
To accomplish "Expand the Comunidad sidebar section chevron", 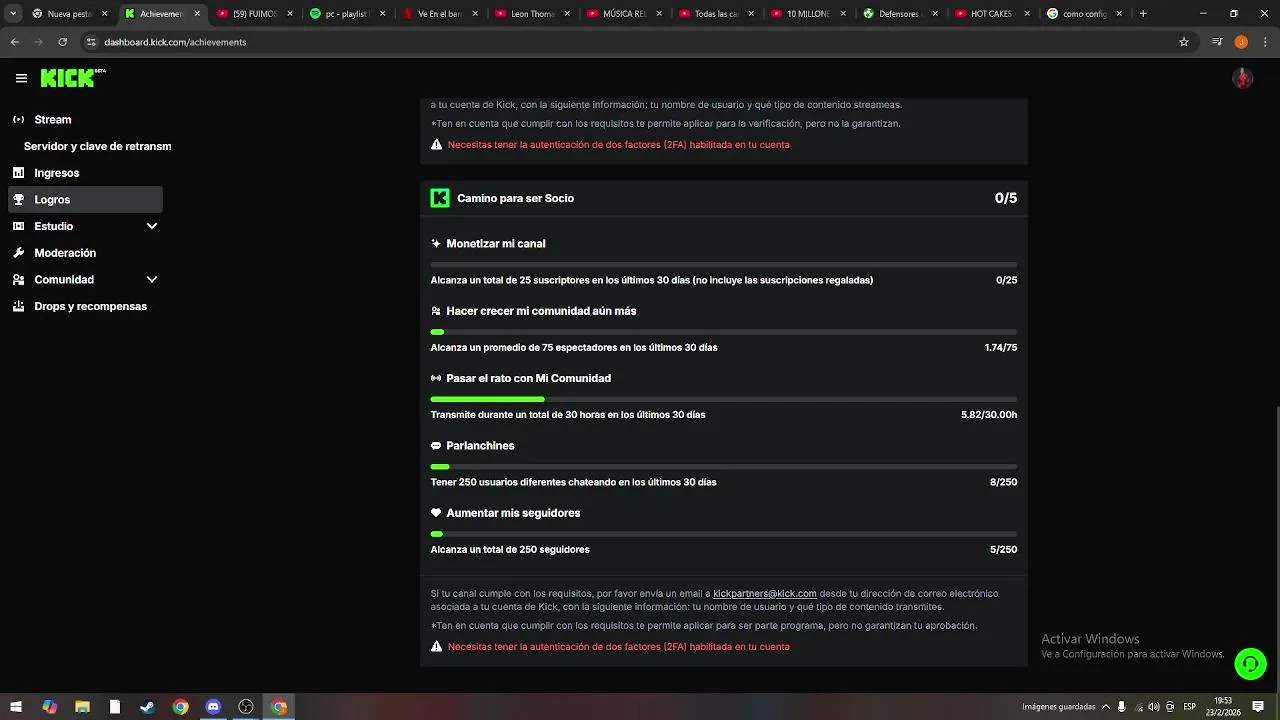I will click(x=152, y=280).
